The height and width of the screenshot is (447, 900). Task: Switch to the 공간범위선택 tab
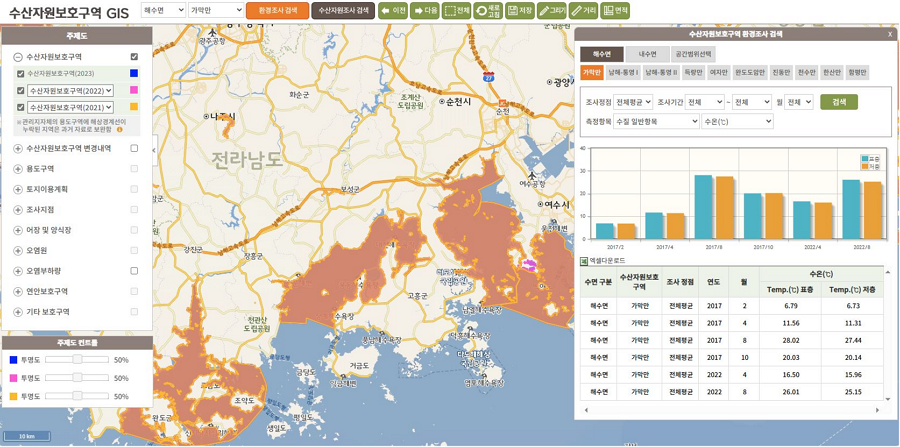[693, 55]
